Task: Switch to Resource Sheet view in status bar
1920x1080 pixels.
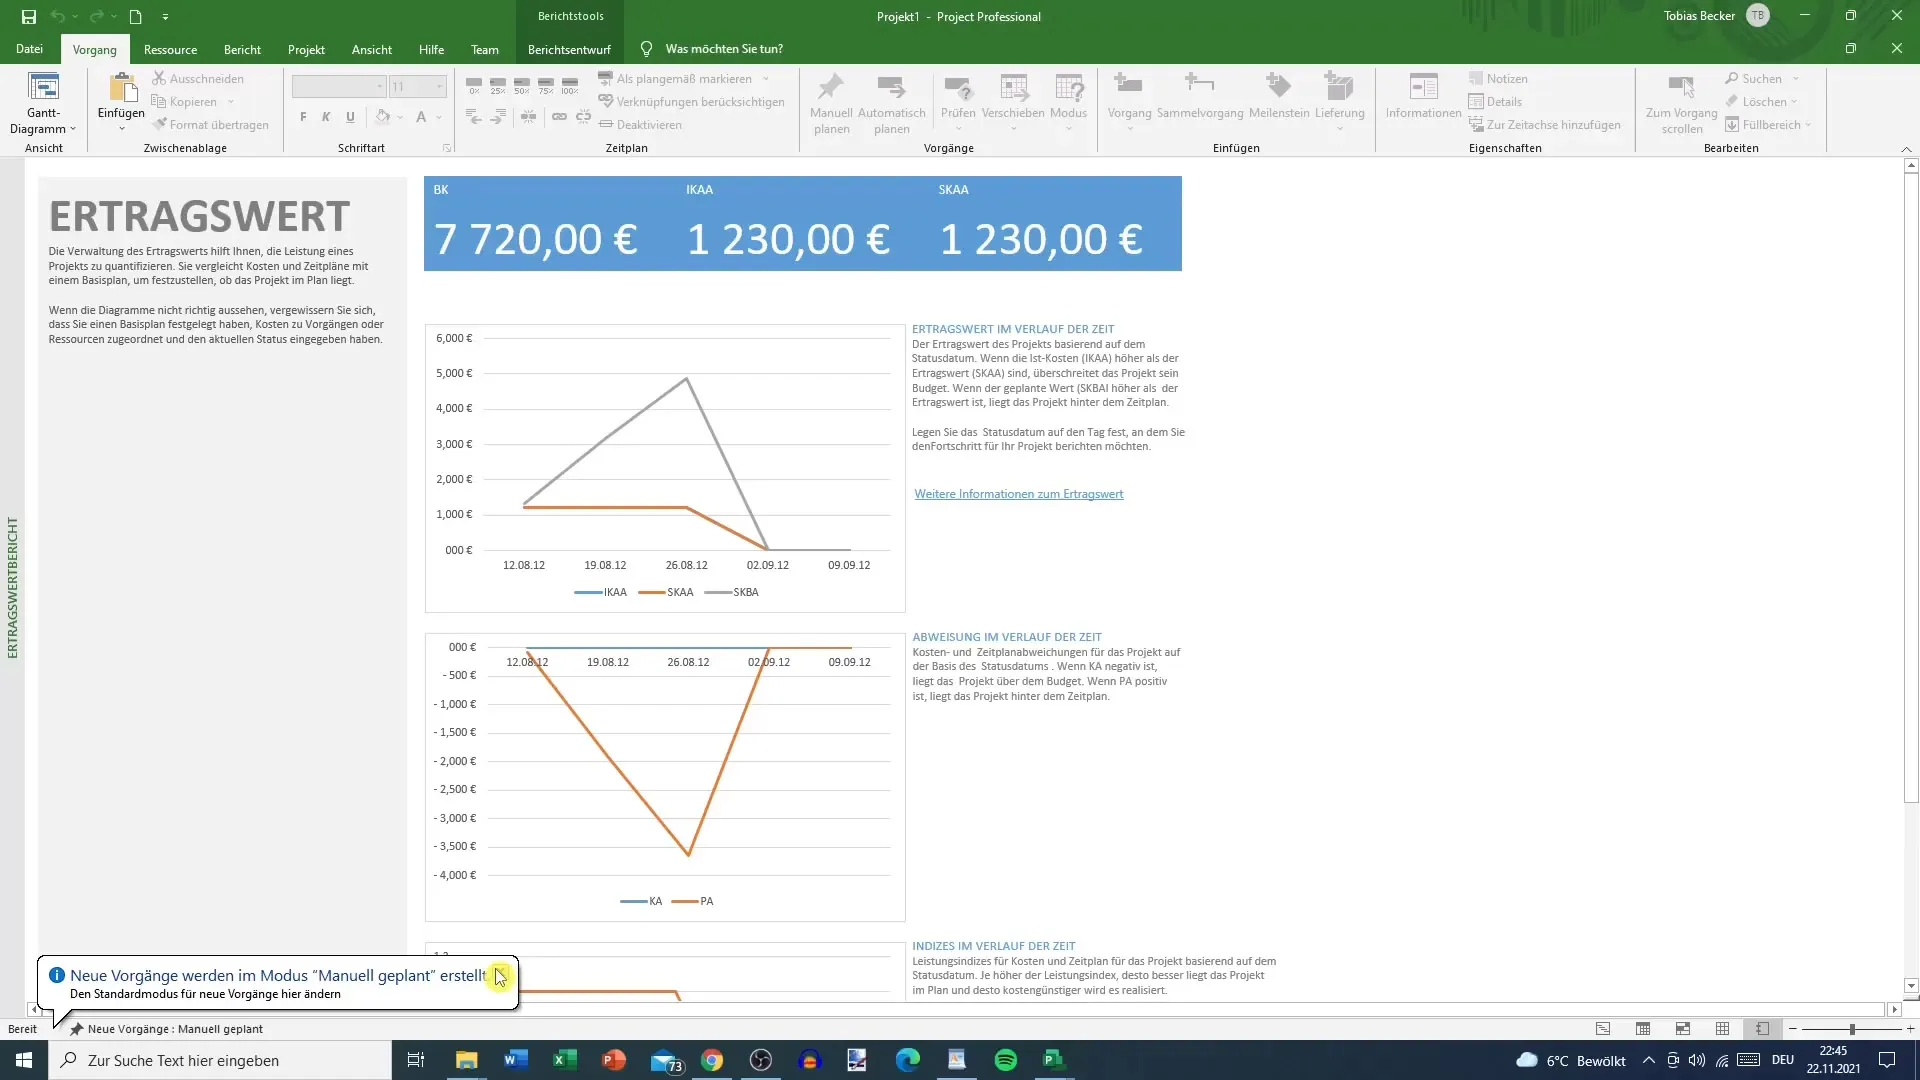Action: click(x=1722, y=1029)
